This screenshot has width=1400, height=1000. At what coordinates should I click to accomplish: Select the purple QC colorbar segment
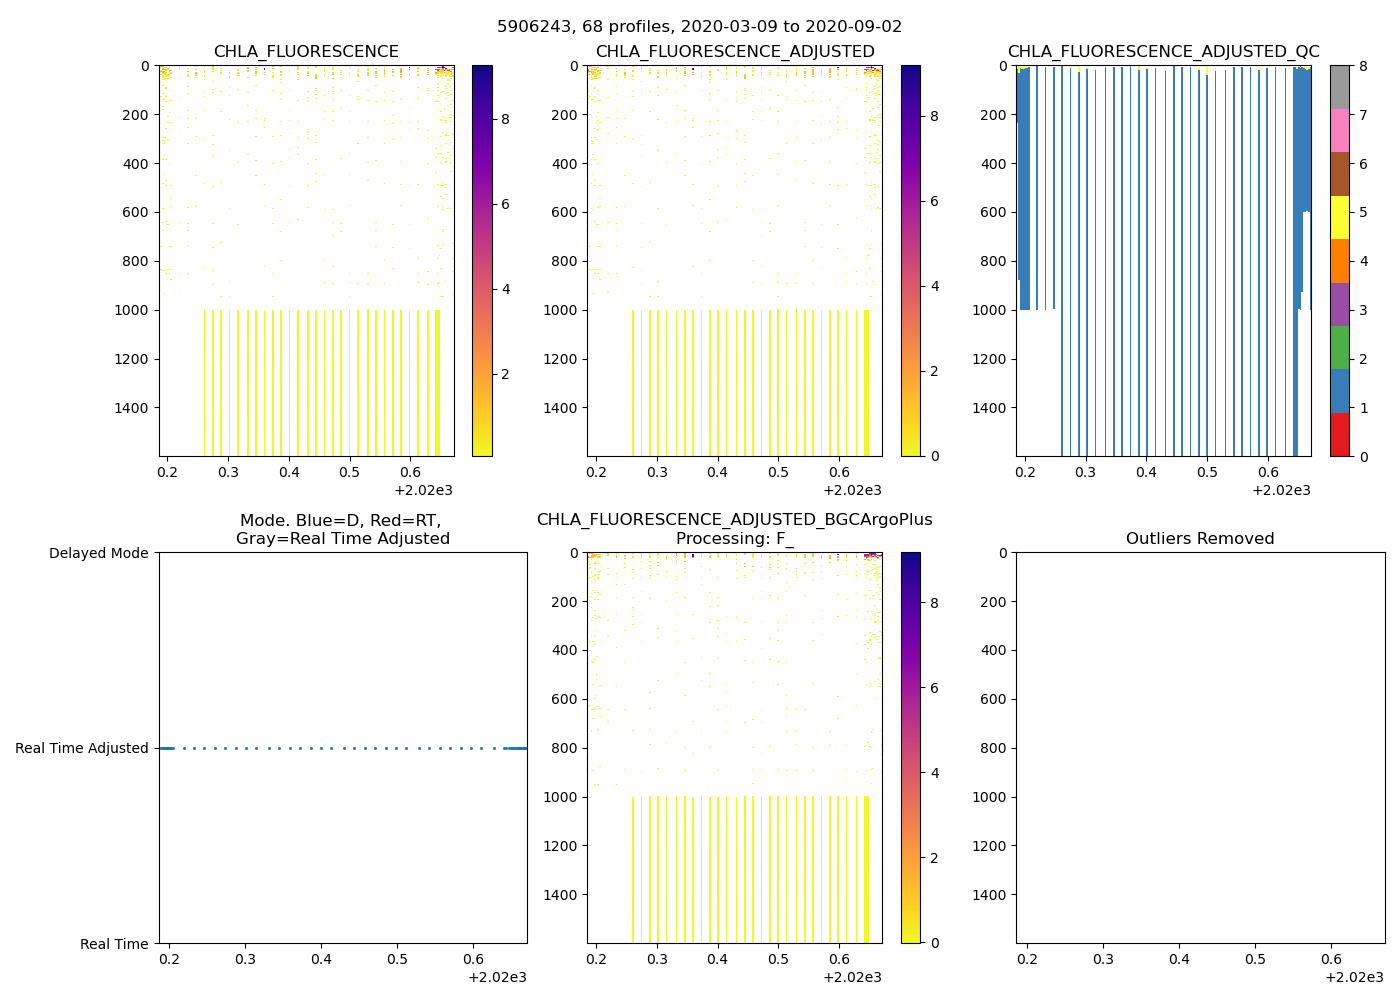pyautogui.click(x=1339, y=305)
